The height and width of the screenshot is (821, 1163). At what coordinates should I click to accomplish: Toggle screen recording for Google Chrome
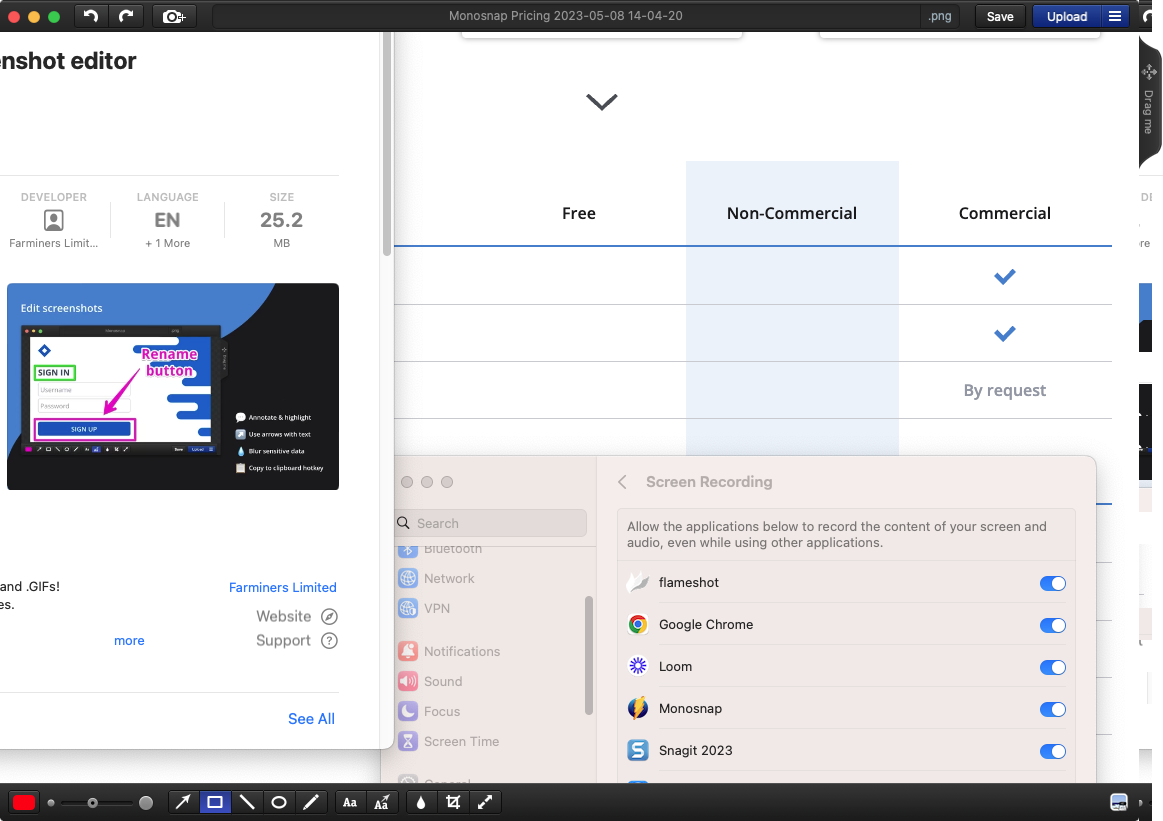(x=1052, y=625)
